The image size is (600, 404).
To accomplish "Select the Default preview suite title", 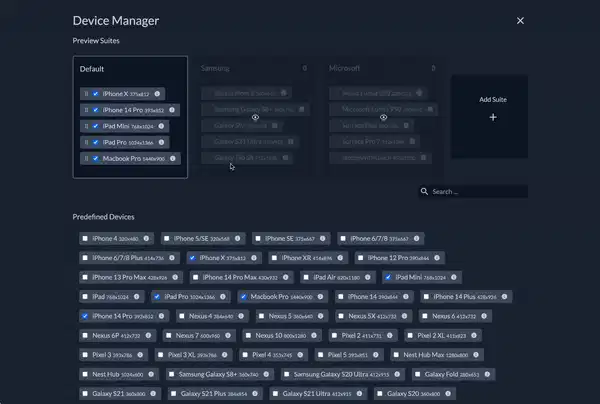I will tap(92, 69).
